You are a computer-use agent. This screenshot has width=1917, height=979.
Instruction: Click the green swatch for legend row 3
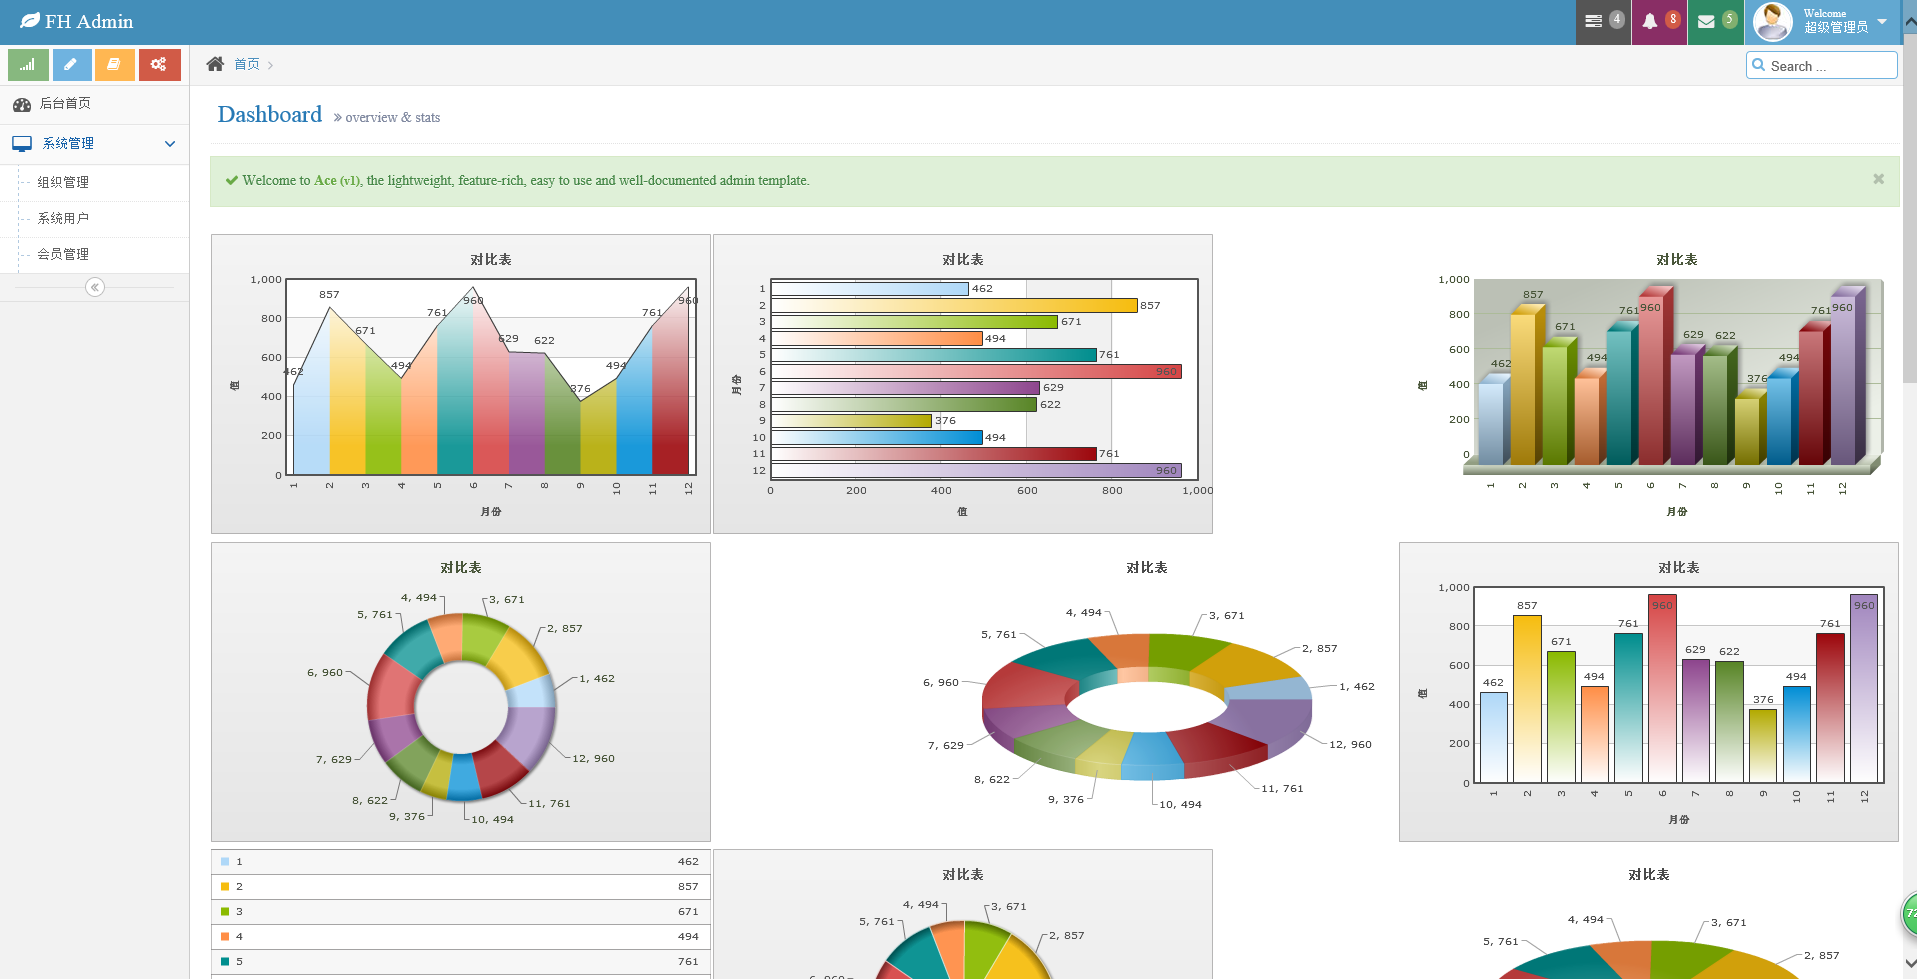225,911
